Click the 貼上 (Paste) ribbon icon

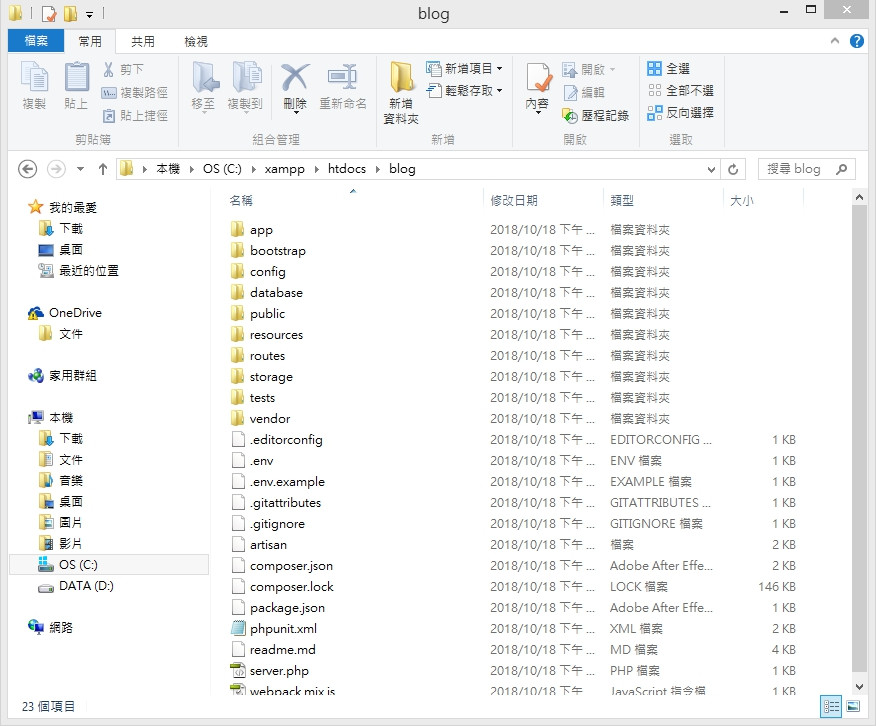(x=76, y=85)
